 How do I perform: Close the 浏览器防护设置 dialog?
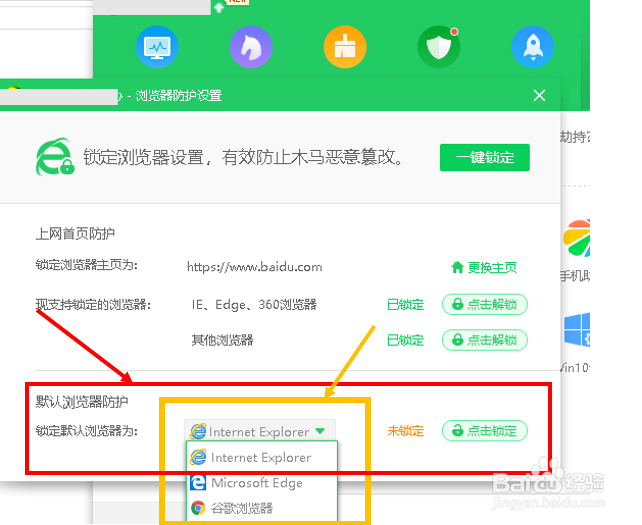coord(539,95)
